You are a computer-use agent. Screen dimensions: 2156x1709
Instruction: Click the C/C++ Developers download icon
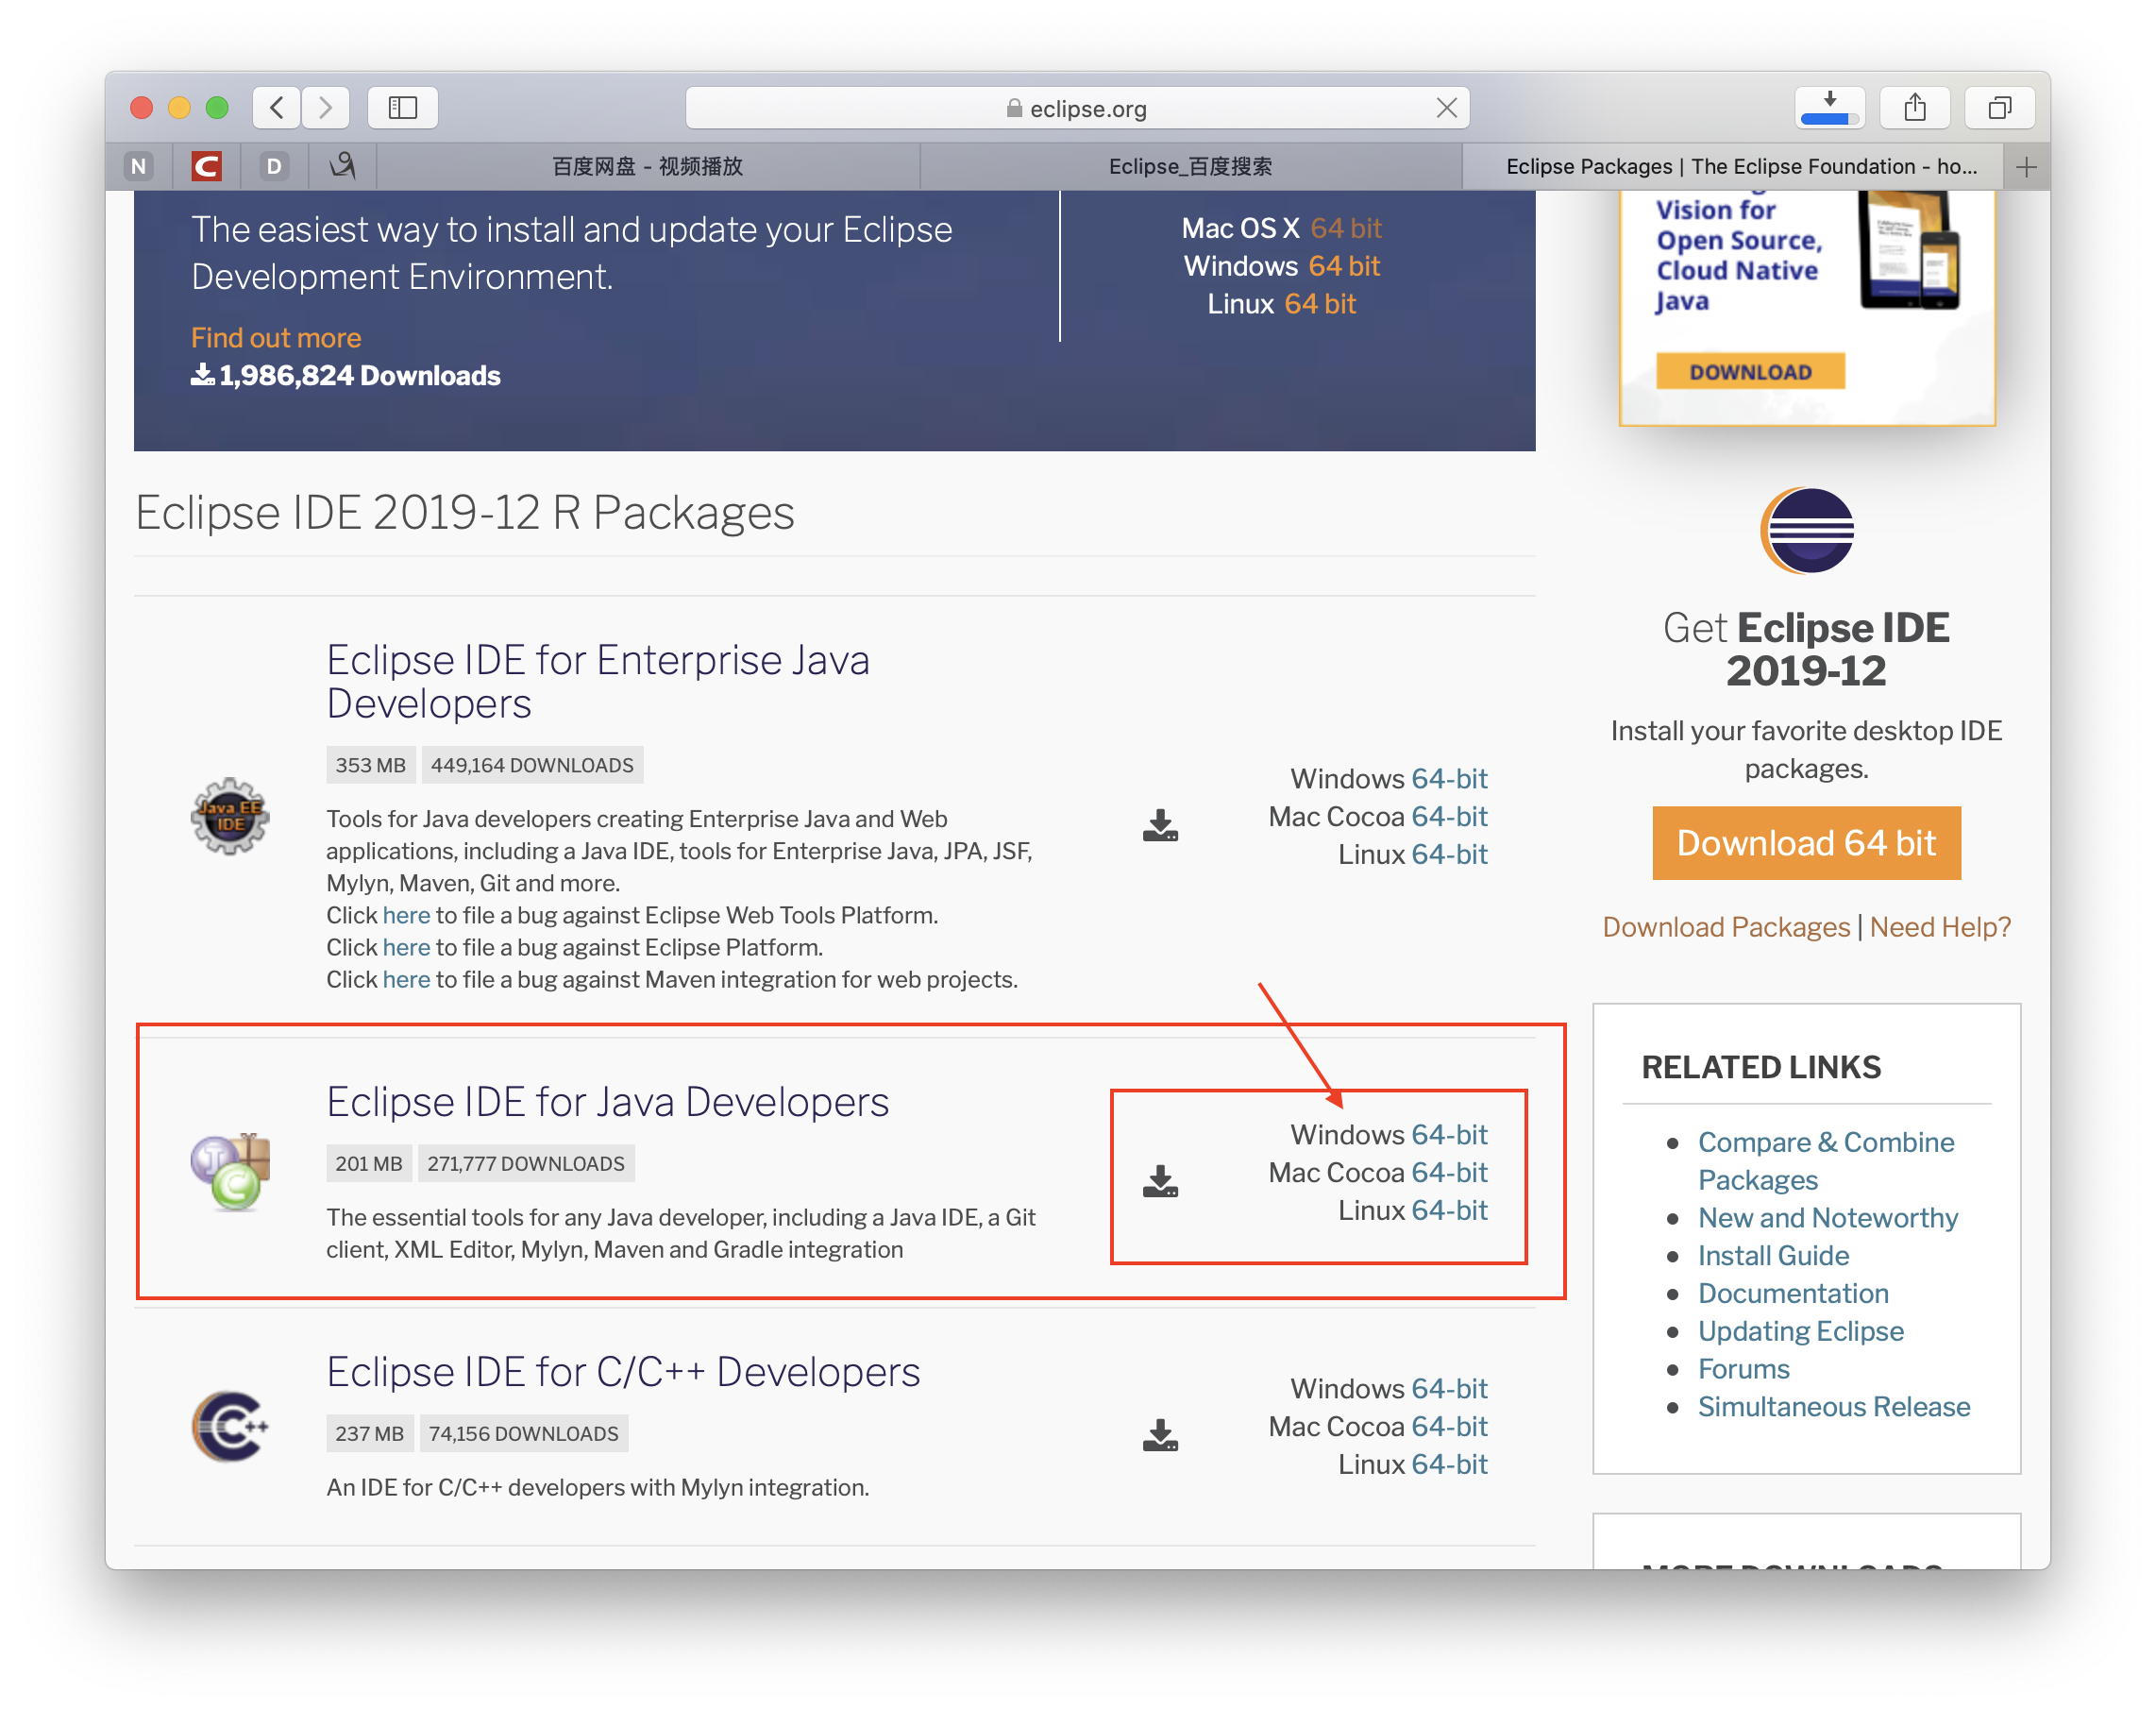pyautogui.click(x=1160, y=1435)
